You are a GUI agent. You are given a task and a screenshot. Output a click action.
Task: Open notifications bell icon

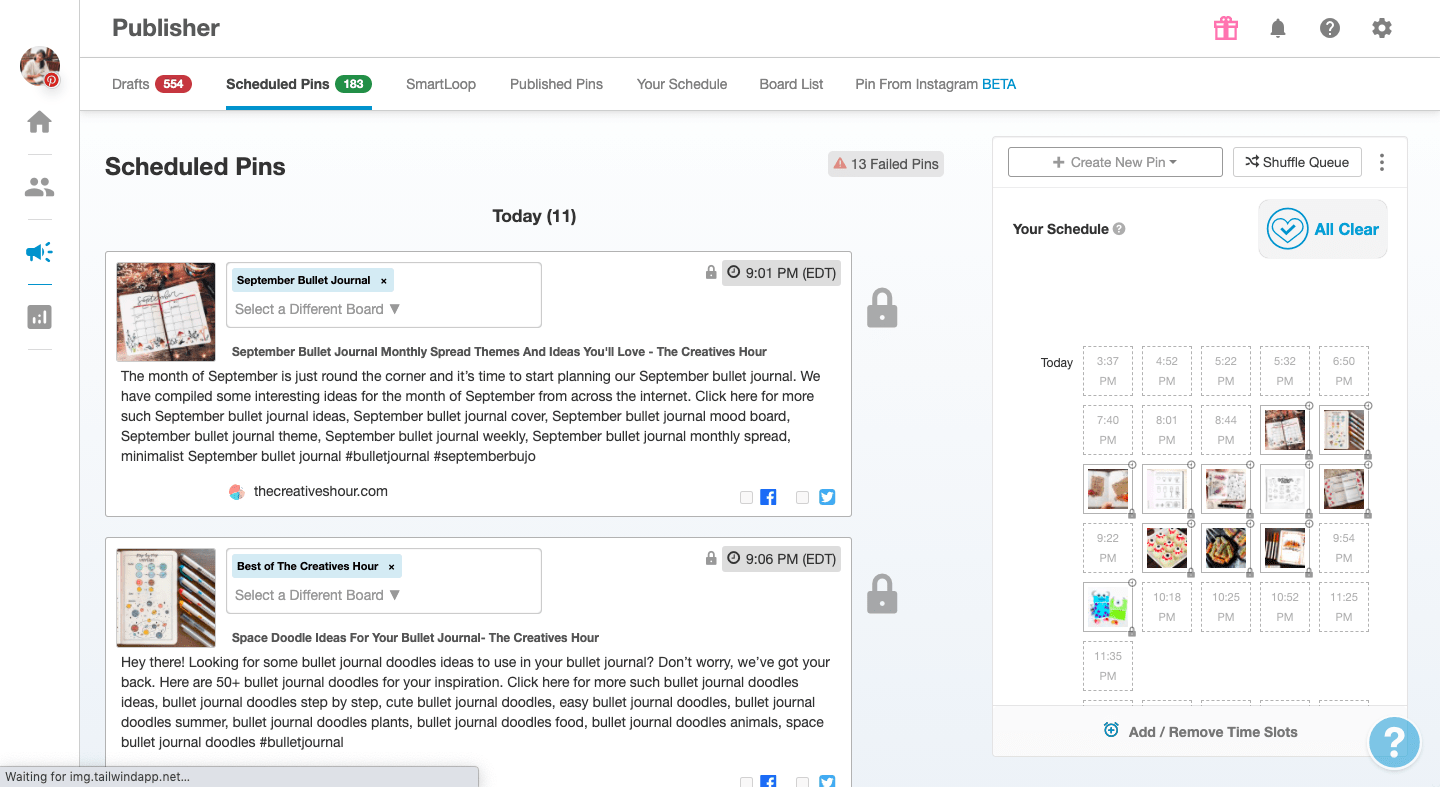[1278, 28]
